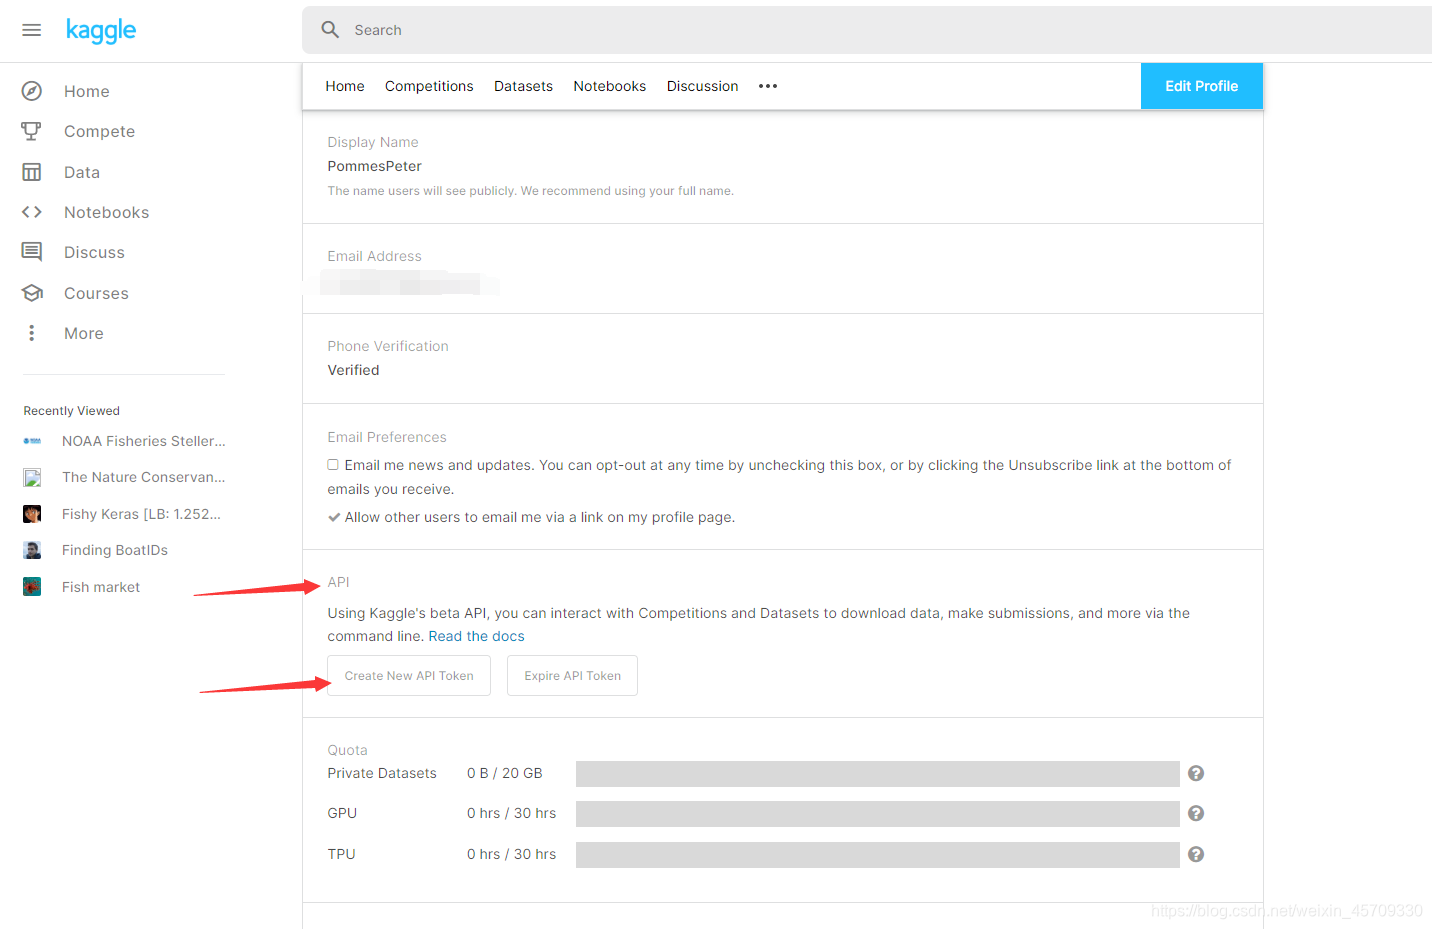Focus the Search input field
The height and width of the screenshot is (929, 1432).
coord(867,30)
